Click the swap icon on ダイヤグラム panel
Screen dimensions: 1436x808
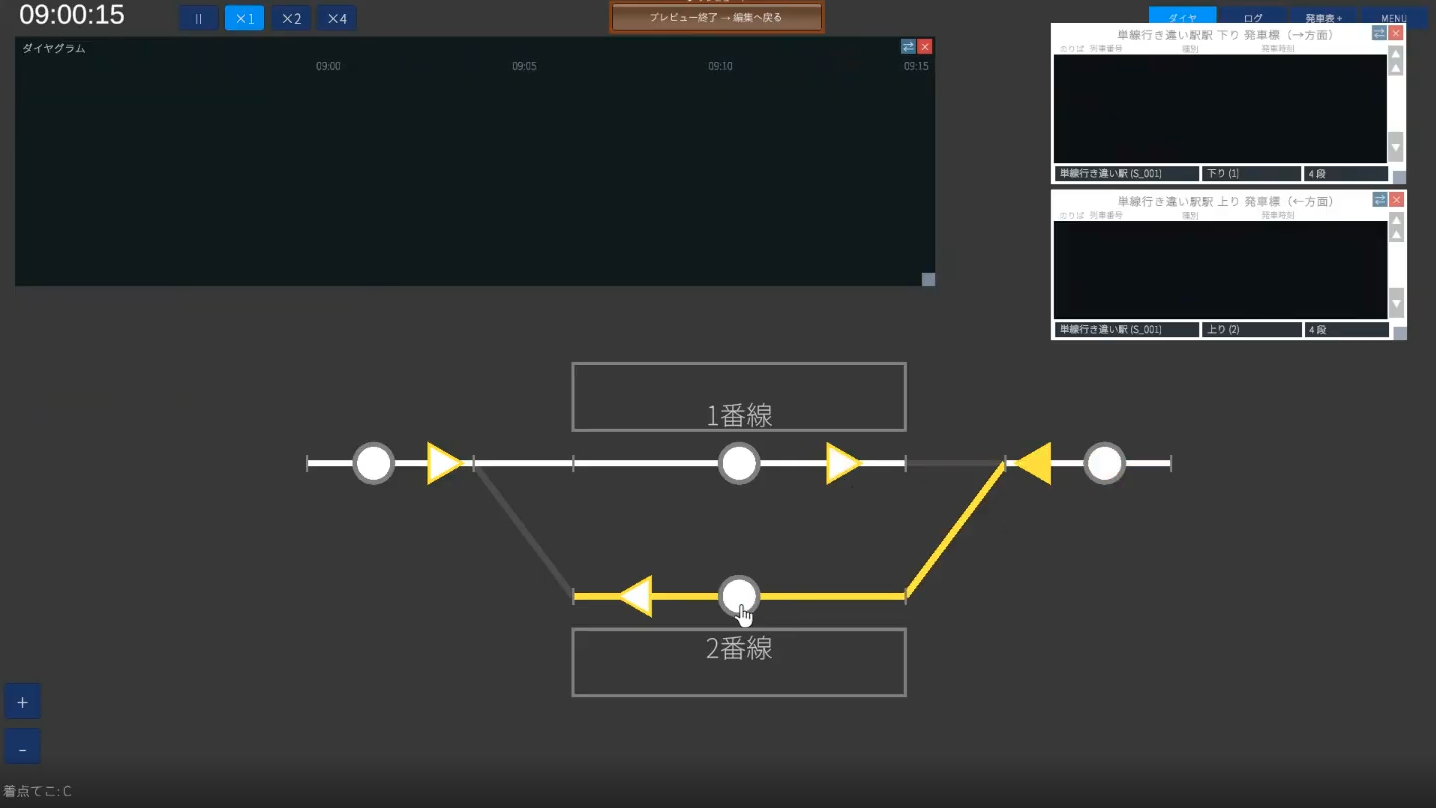(x=908, y=47)
